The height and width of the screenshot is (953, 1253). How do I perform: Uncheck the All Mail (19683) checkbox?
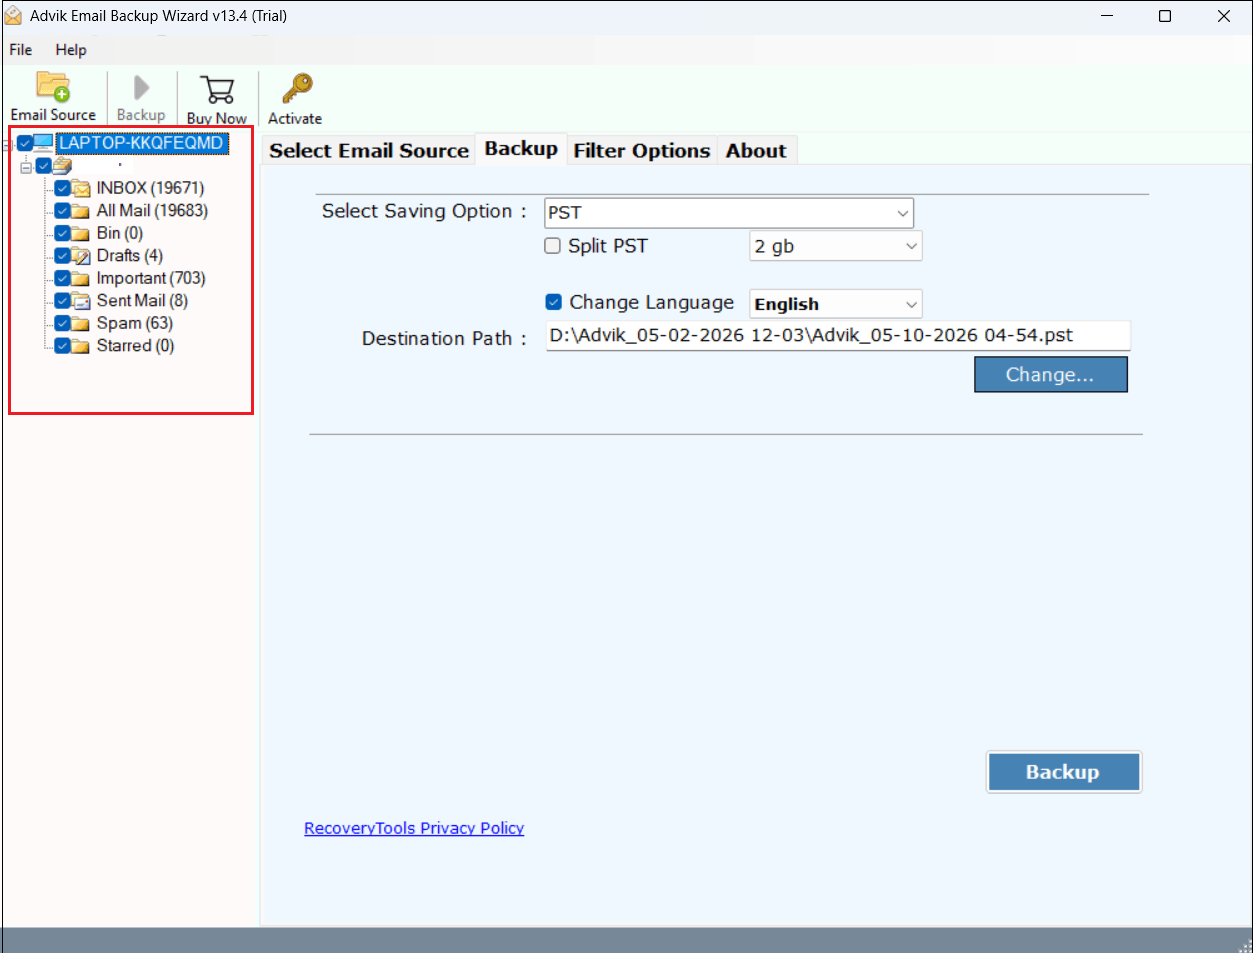[x=62, y=211]
